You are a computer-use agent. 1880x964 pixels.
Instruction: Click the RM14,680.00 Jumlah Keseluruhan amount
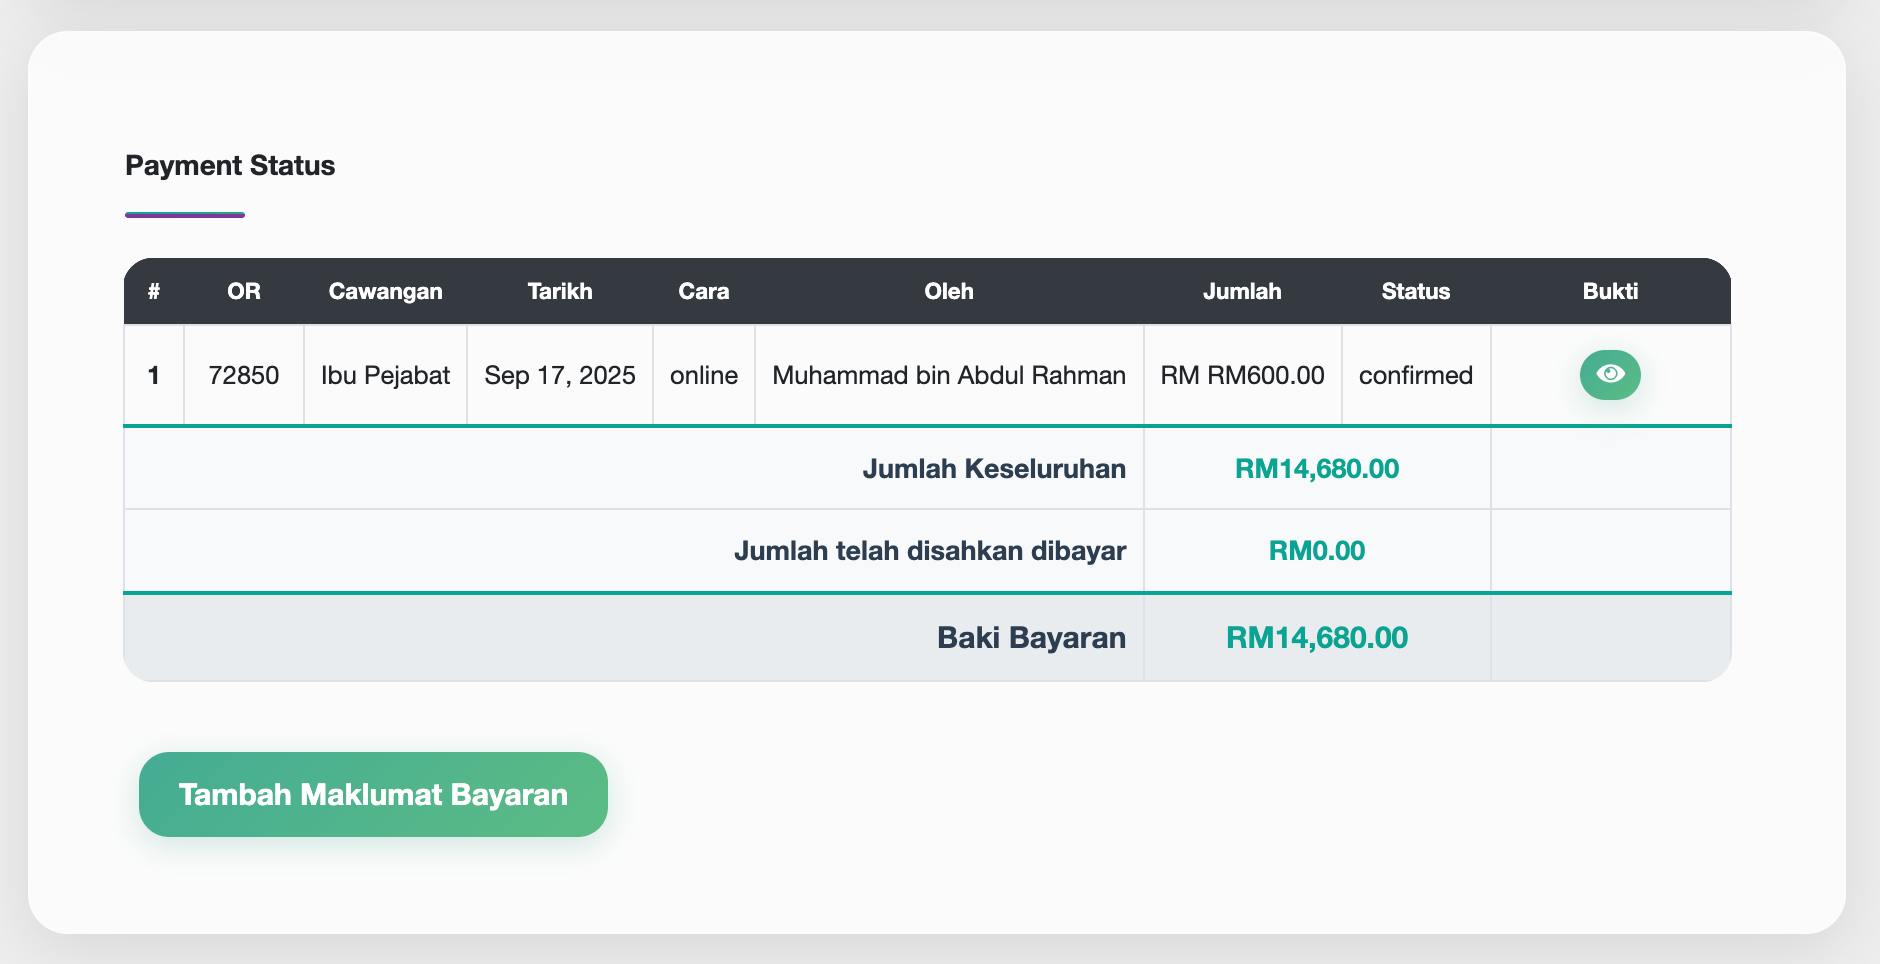click(1317, 468)
